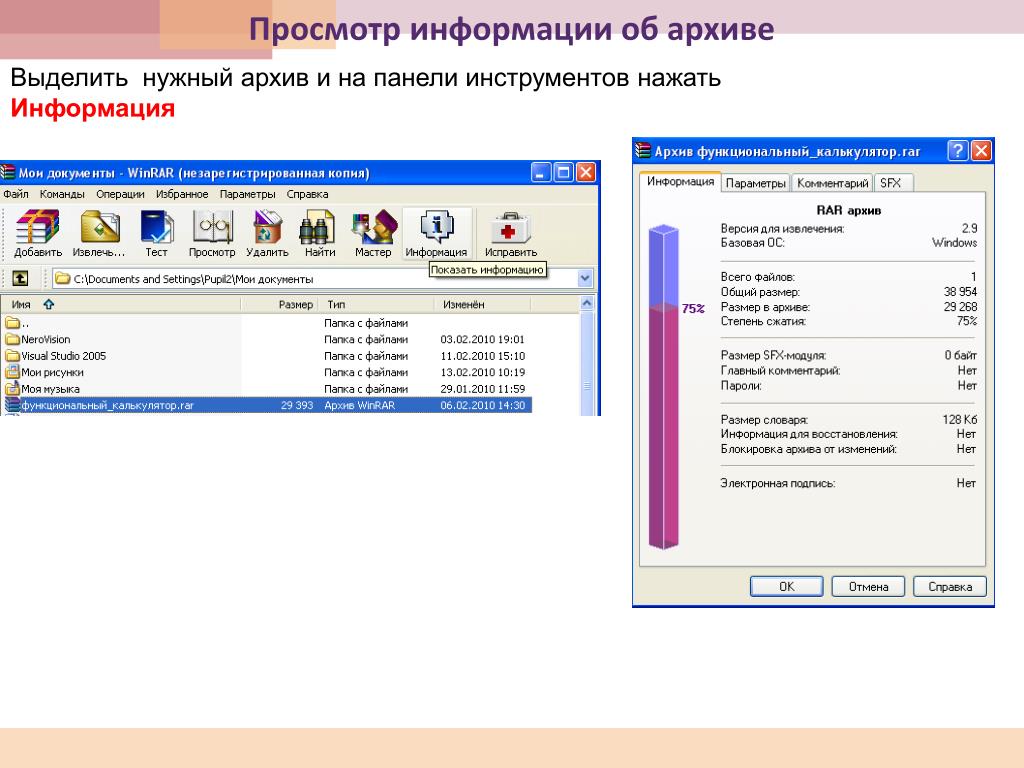Click the date 03.02.2010 19:01
The image size is (1024, 768).
482,339
